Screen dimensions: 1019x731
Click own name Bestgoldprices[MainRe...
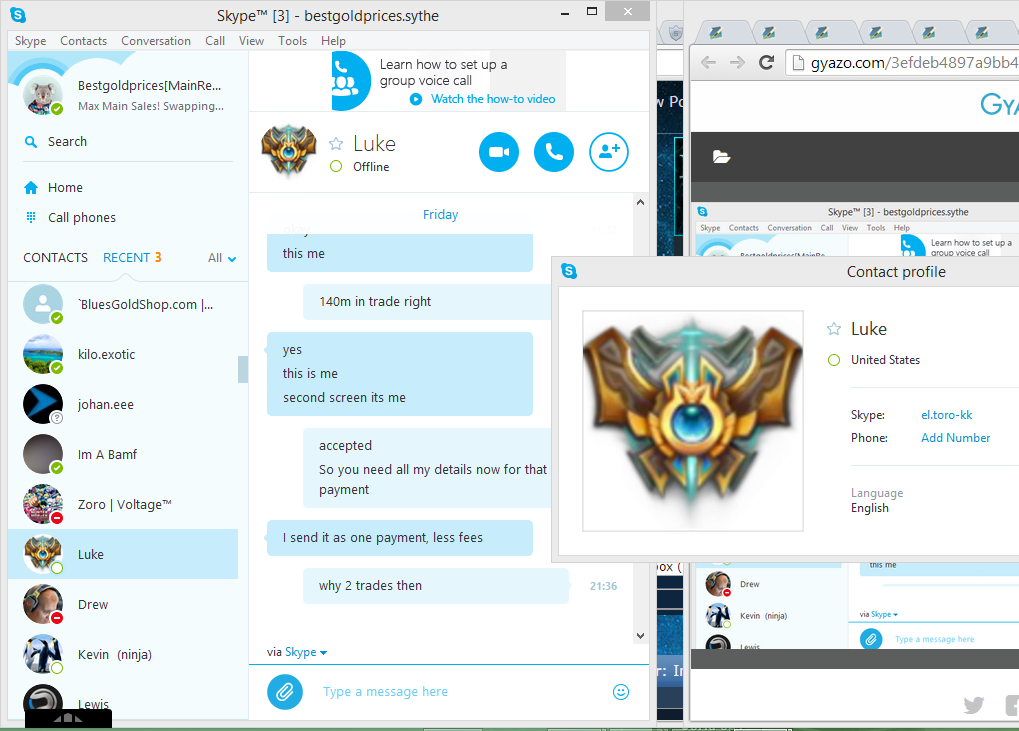pyautogui.click(x=149, y=86)
